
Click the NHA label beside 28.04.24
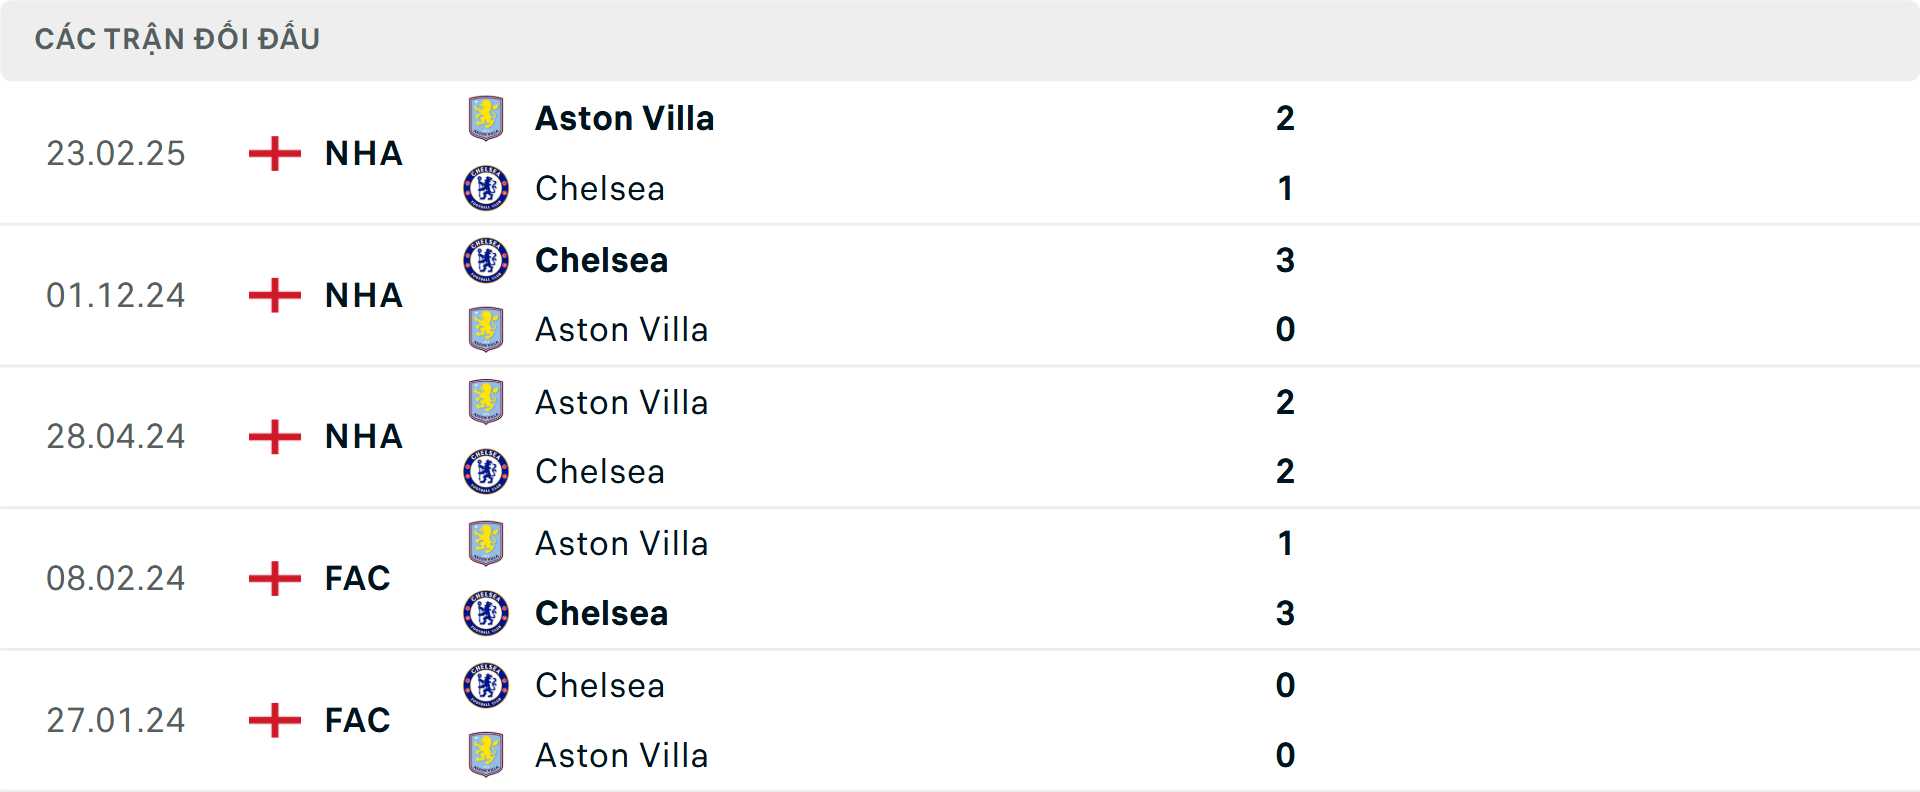click(362, 436)
